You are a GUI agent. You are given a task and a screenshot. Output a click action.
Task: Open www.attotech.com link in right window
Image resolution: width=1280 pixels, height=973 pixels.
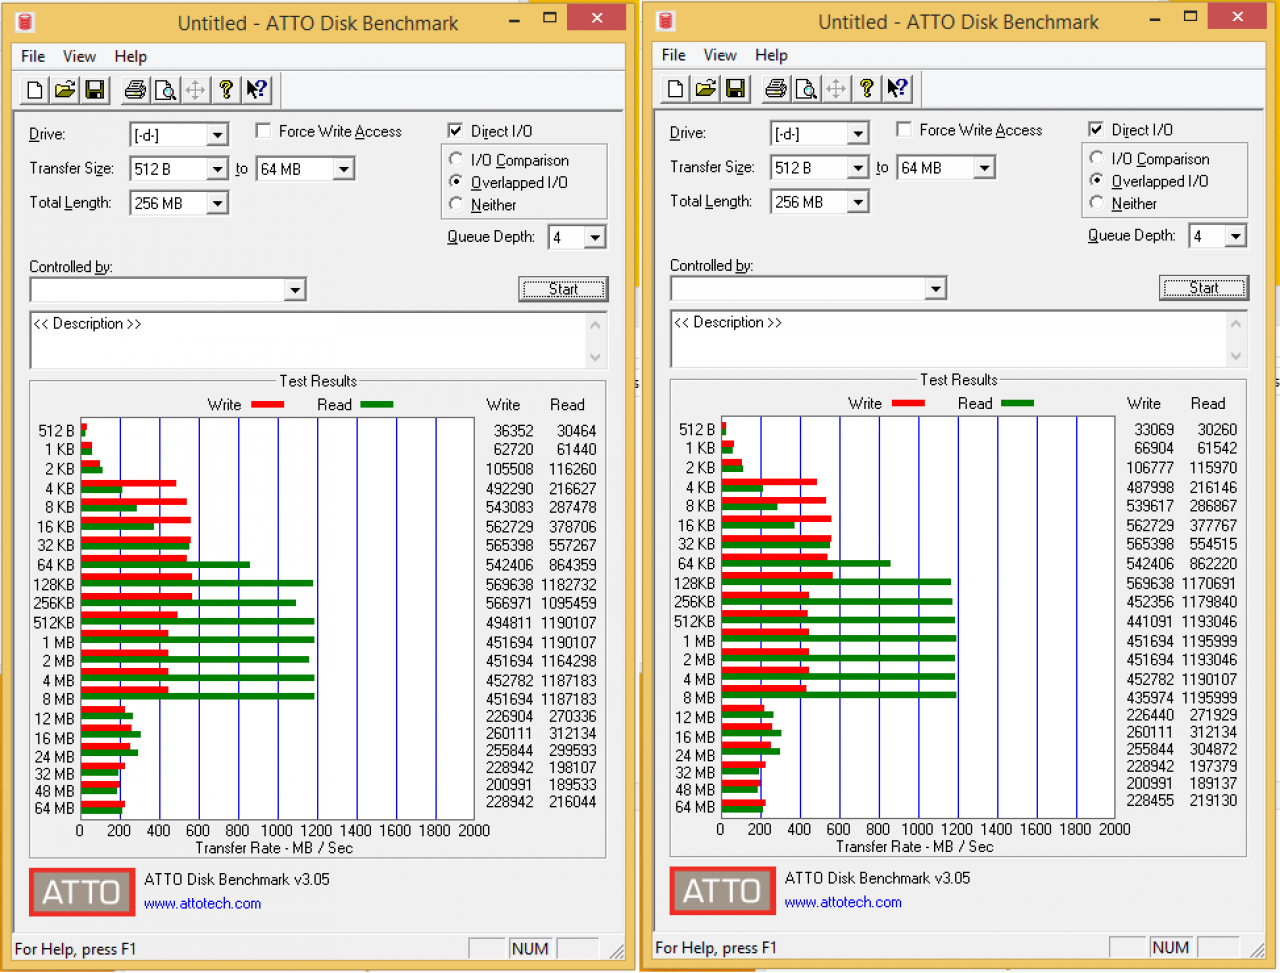pyautogui.click(x=843, y=902)
